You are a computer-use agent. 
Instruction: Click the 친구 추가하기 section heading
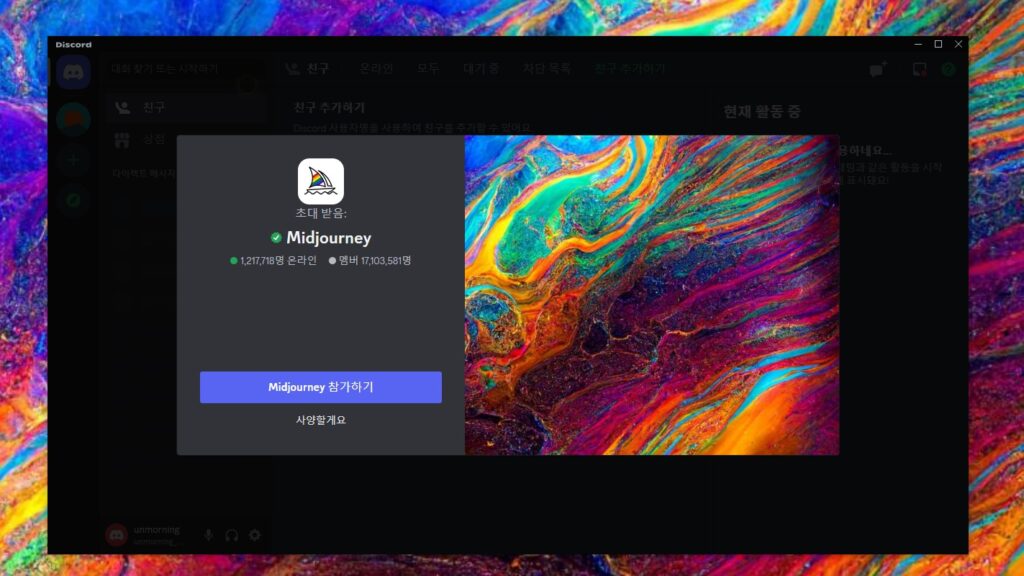click(329, 108)
